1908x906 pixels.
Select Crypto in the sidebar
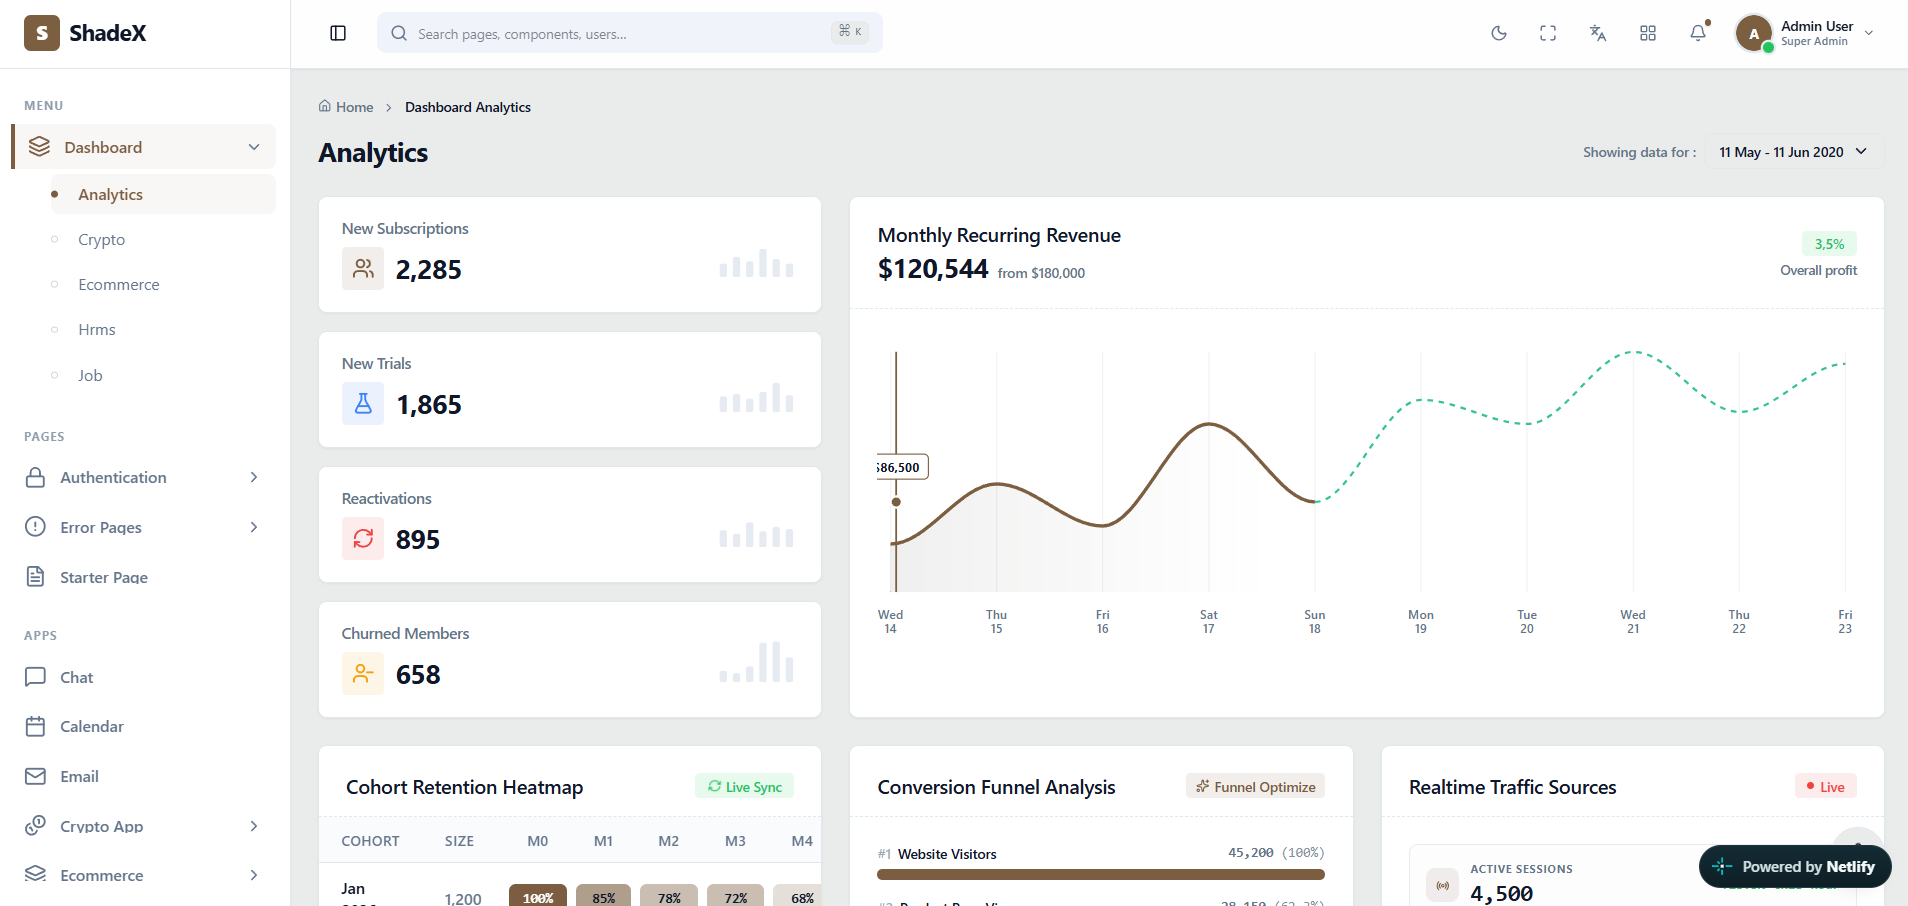tap(101, 239)
